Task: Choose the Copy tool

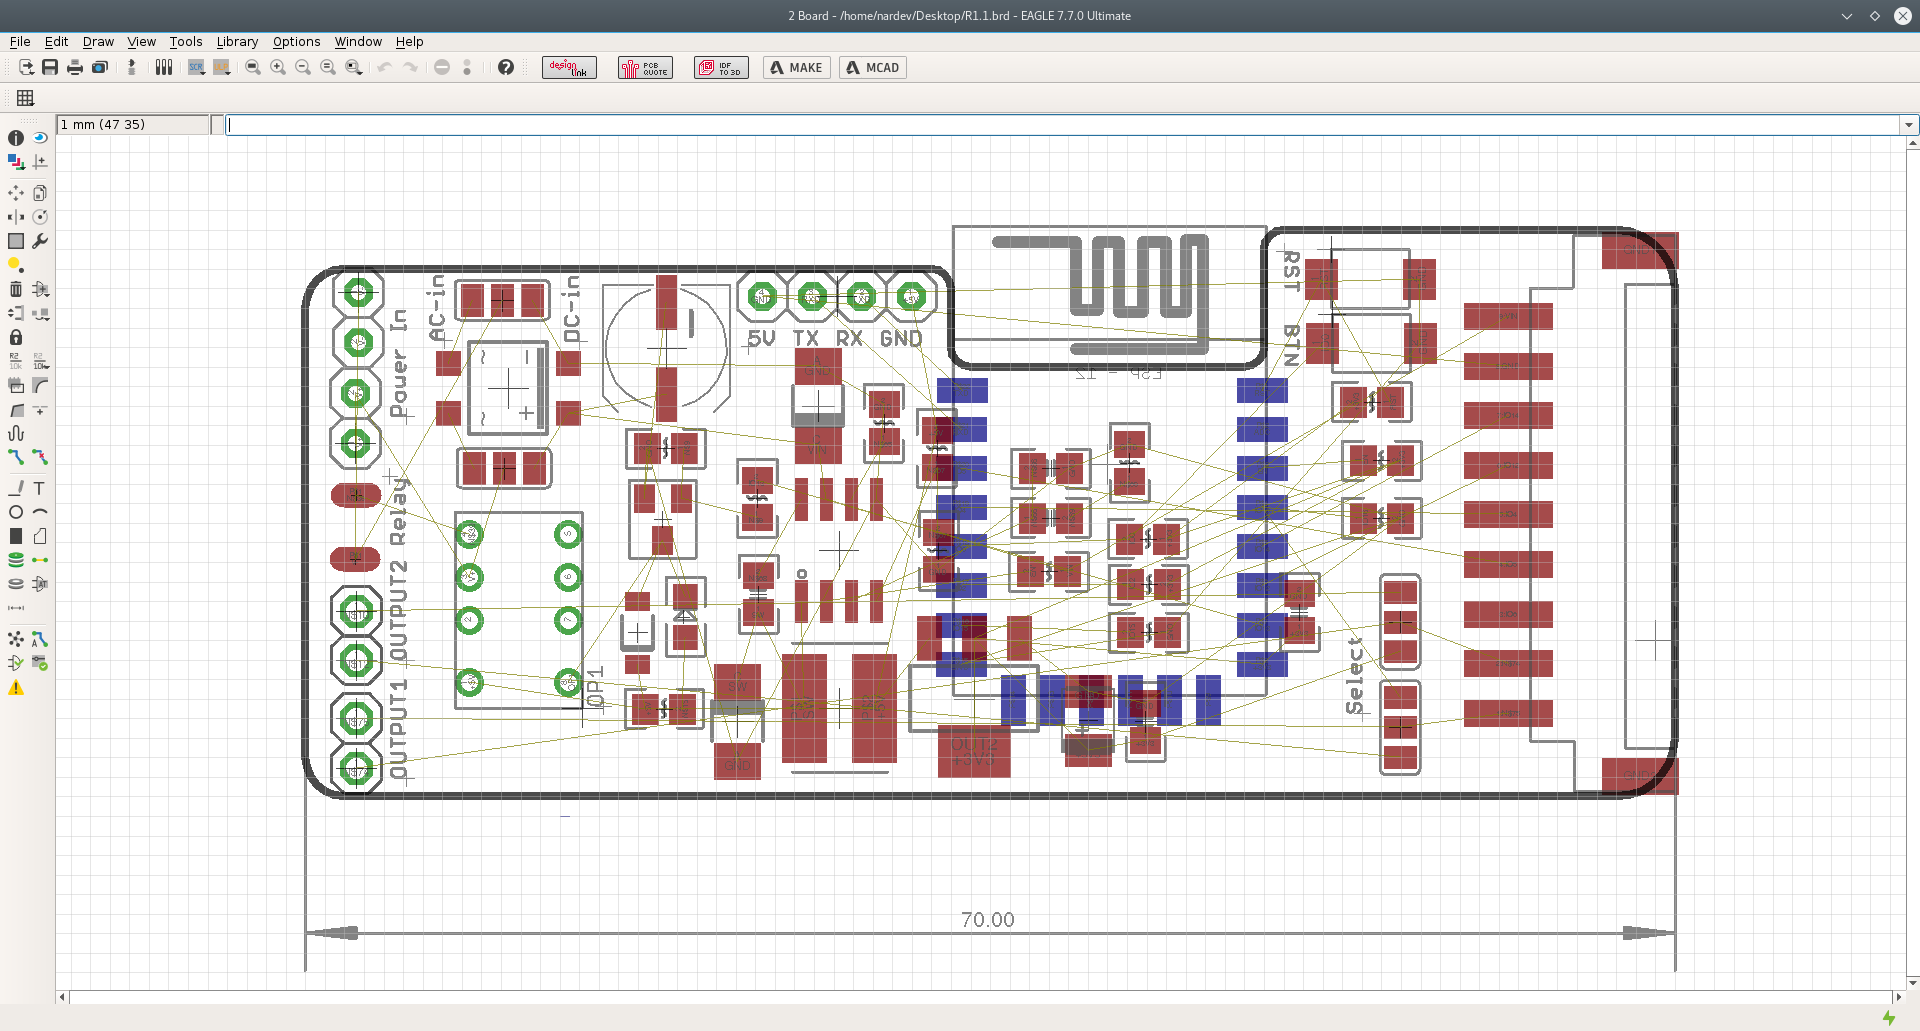Action: pos(40,193)
